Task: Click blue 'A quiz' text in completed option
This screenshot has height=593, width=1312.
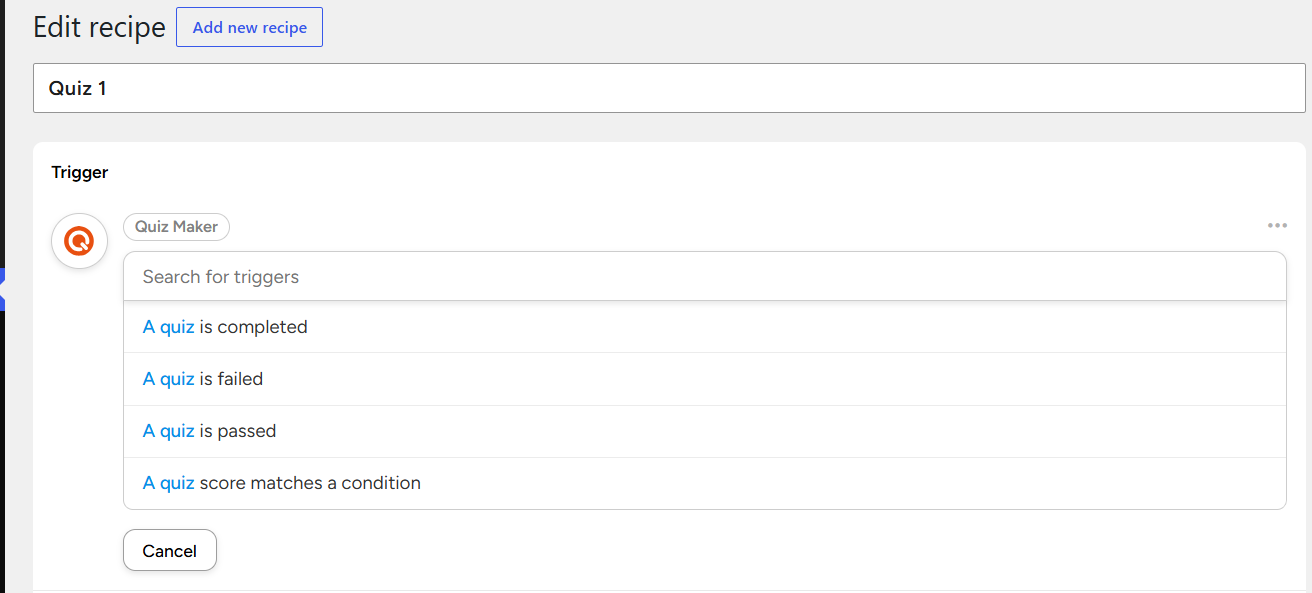Action: (x=168, y=327)
